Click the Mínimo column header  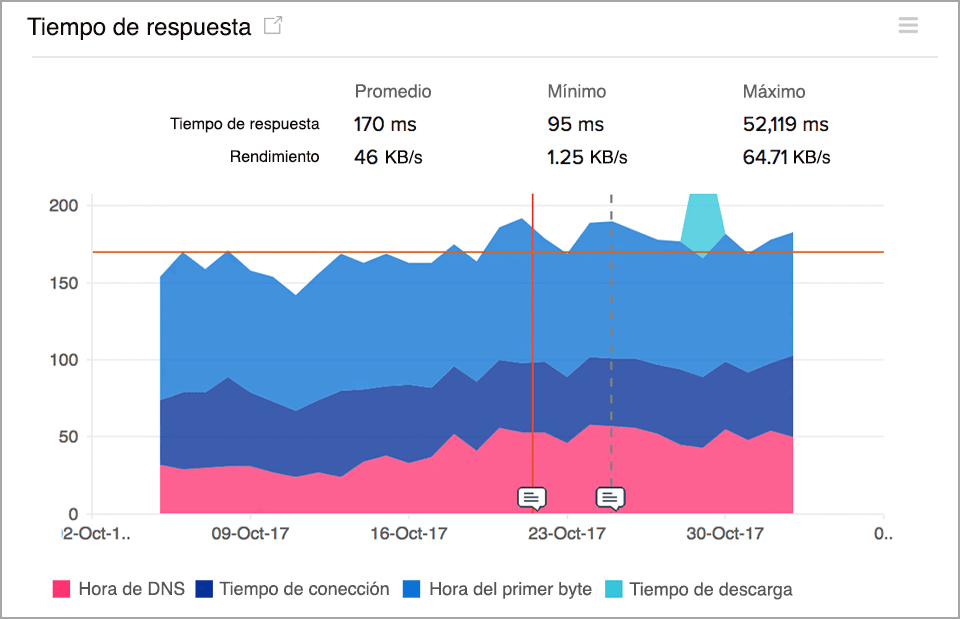coord(577,91)
